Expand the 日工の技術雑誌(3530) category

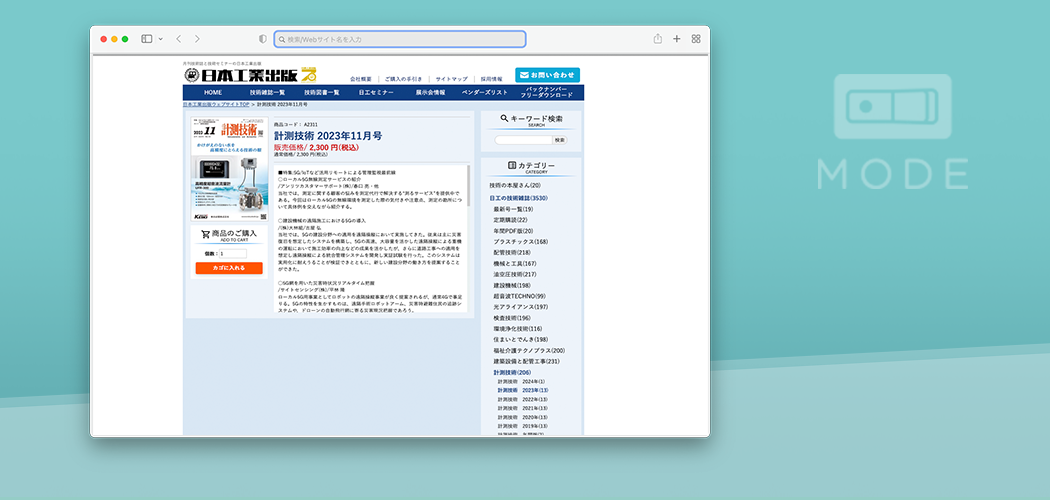(518, 198)
